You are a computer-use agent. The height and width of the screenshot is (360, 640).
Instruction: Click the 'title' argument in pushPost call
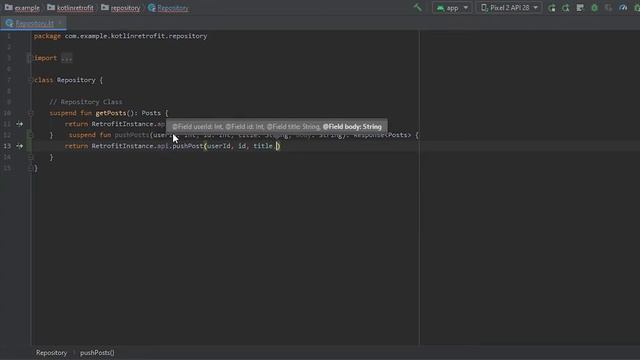[x=263, y=146]
